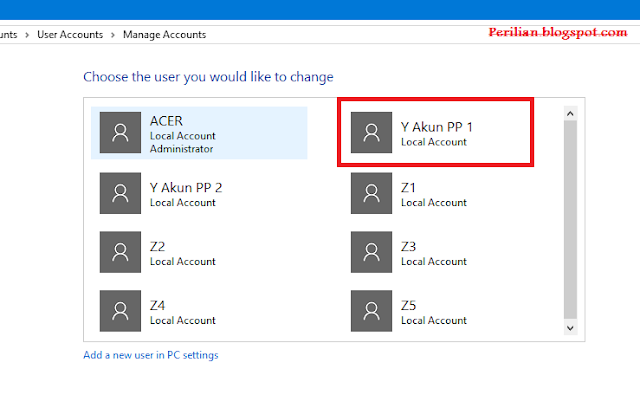The width and height of the screenshot is (640, 395).
Task: Expand chevron before Manage Accounts breadcrumb
Action: (113, 35)
